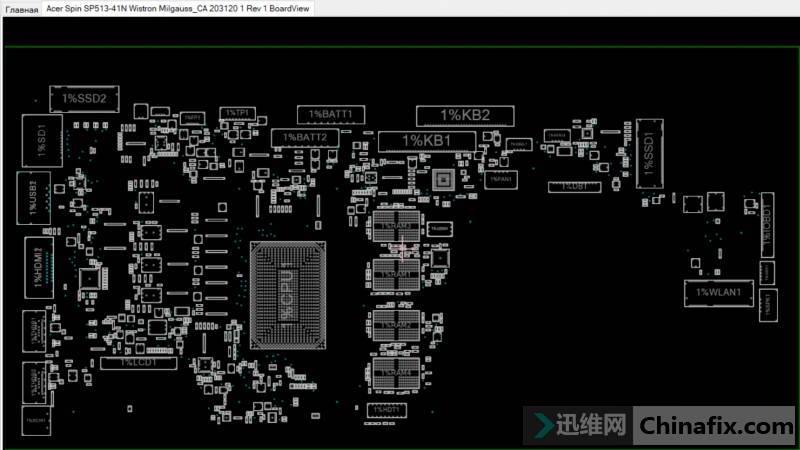Click the 1%LCD1 display connector
The image size is (800, 450).
139,363
